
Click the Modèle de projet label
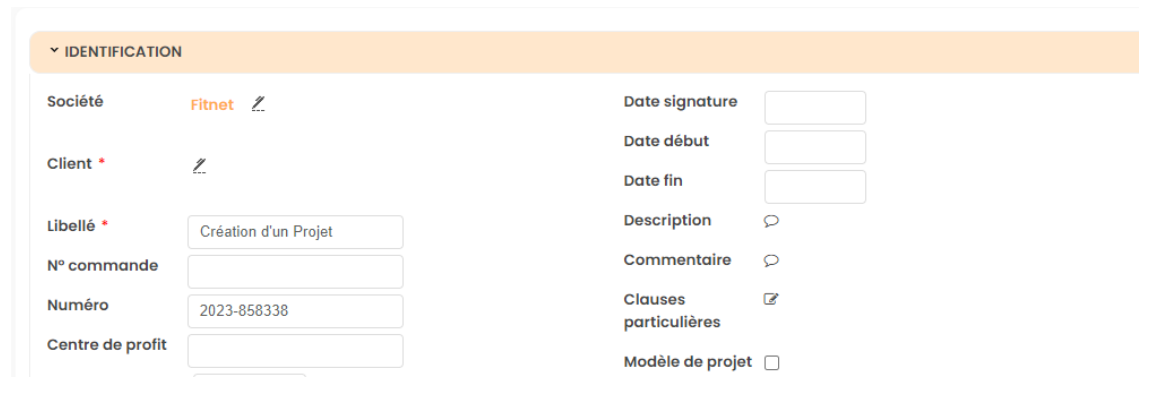click(687, 362)
